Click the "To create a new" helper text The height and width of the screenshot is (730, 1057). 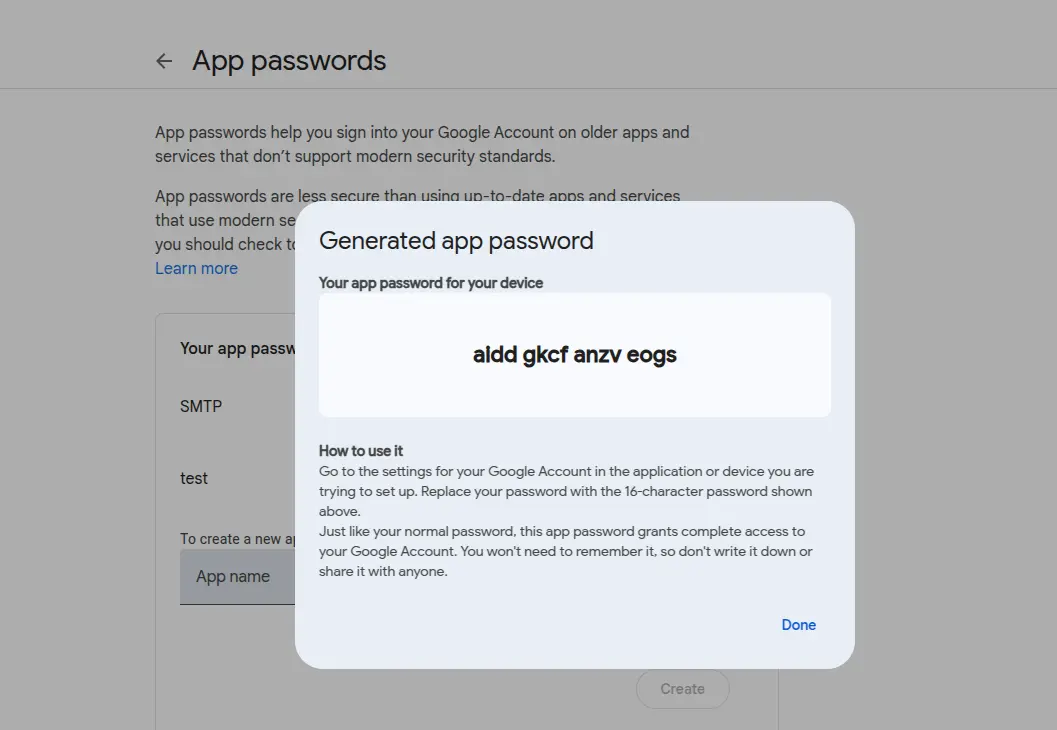tap(237, 539)
